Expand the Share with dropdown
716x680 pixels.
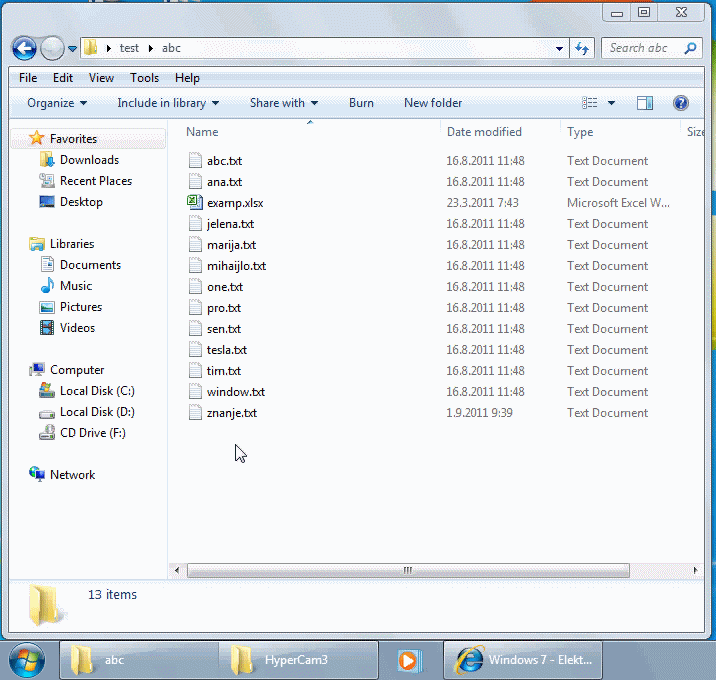(283, 103)
